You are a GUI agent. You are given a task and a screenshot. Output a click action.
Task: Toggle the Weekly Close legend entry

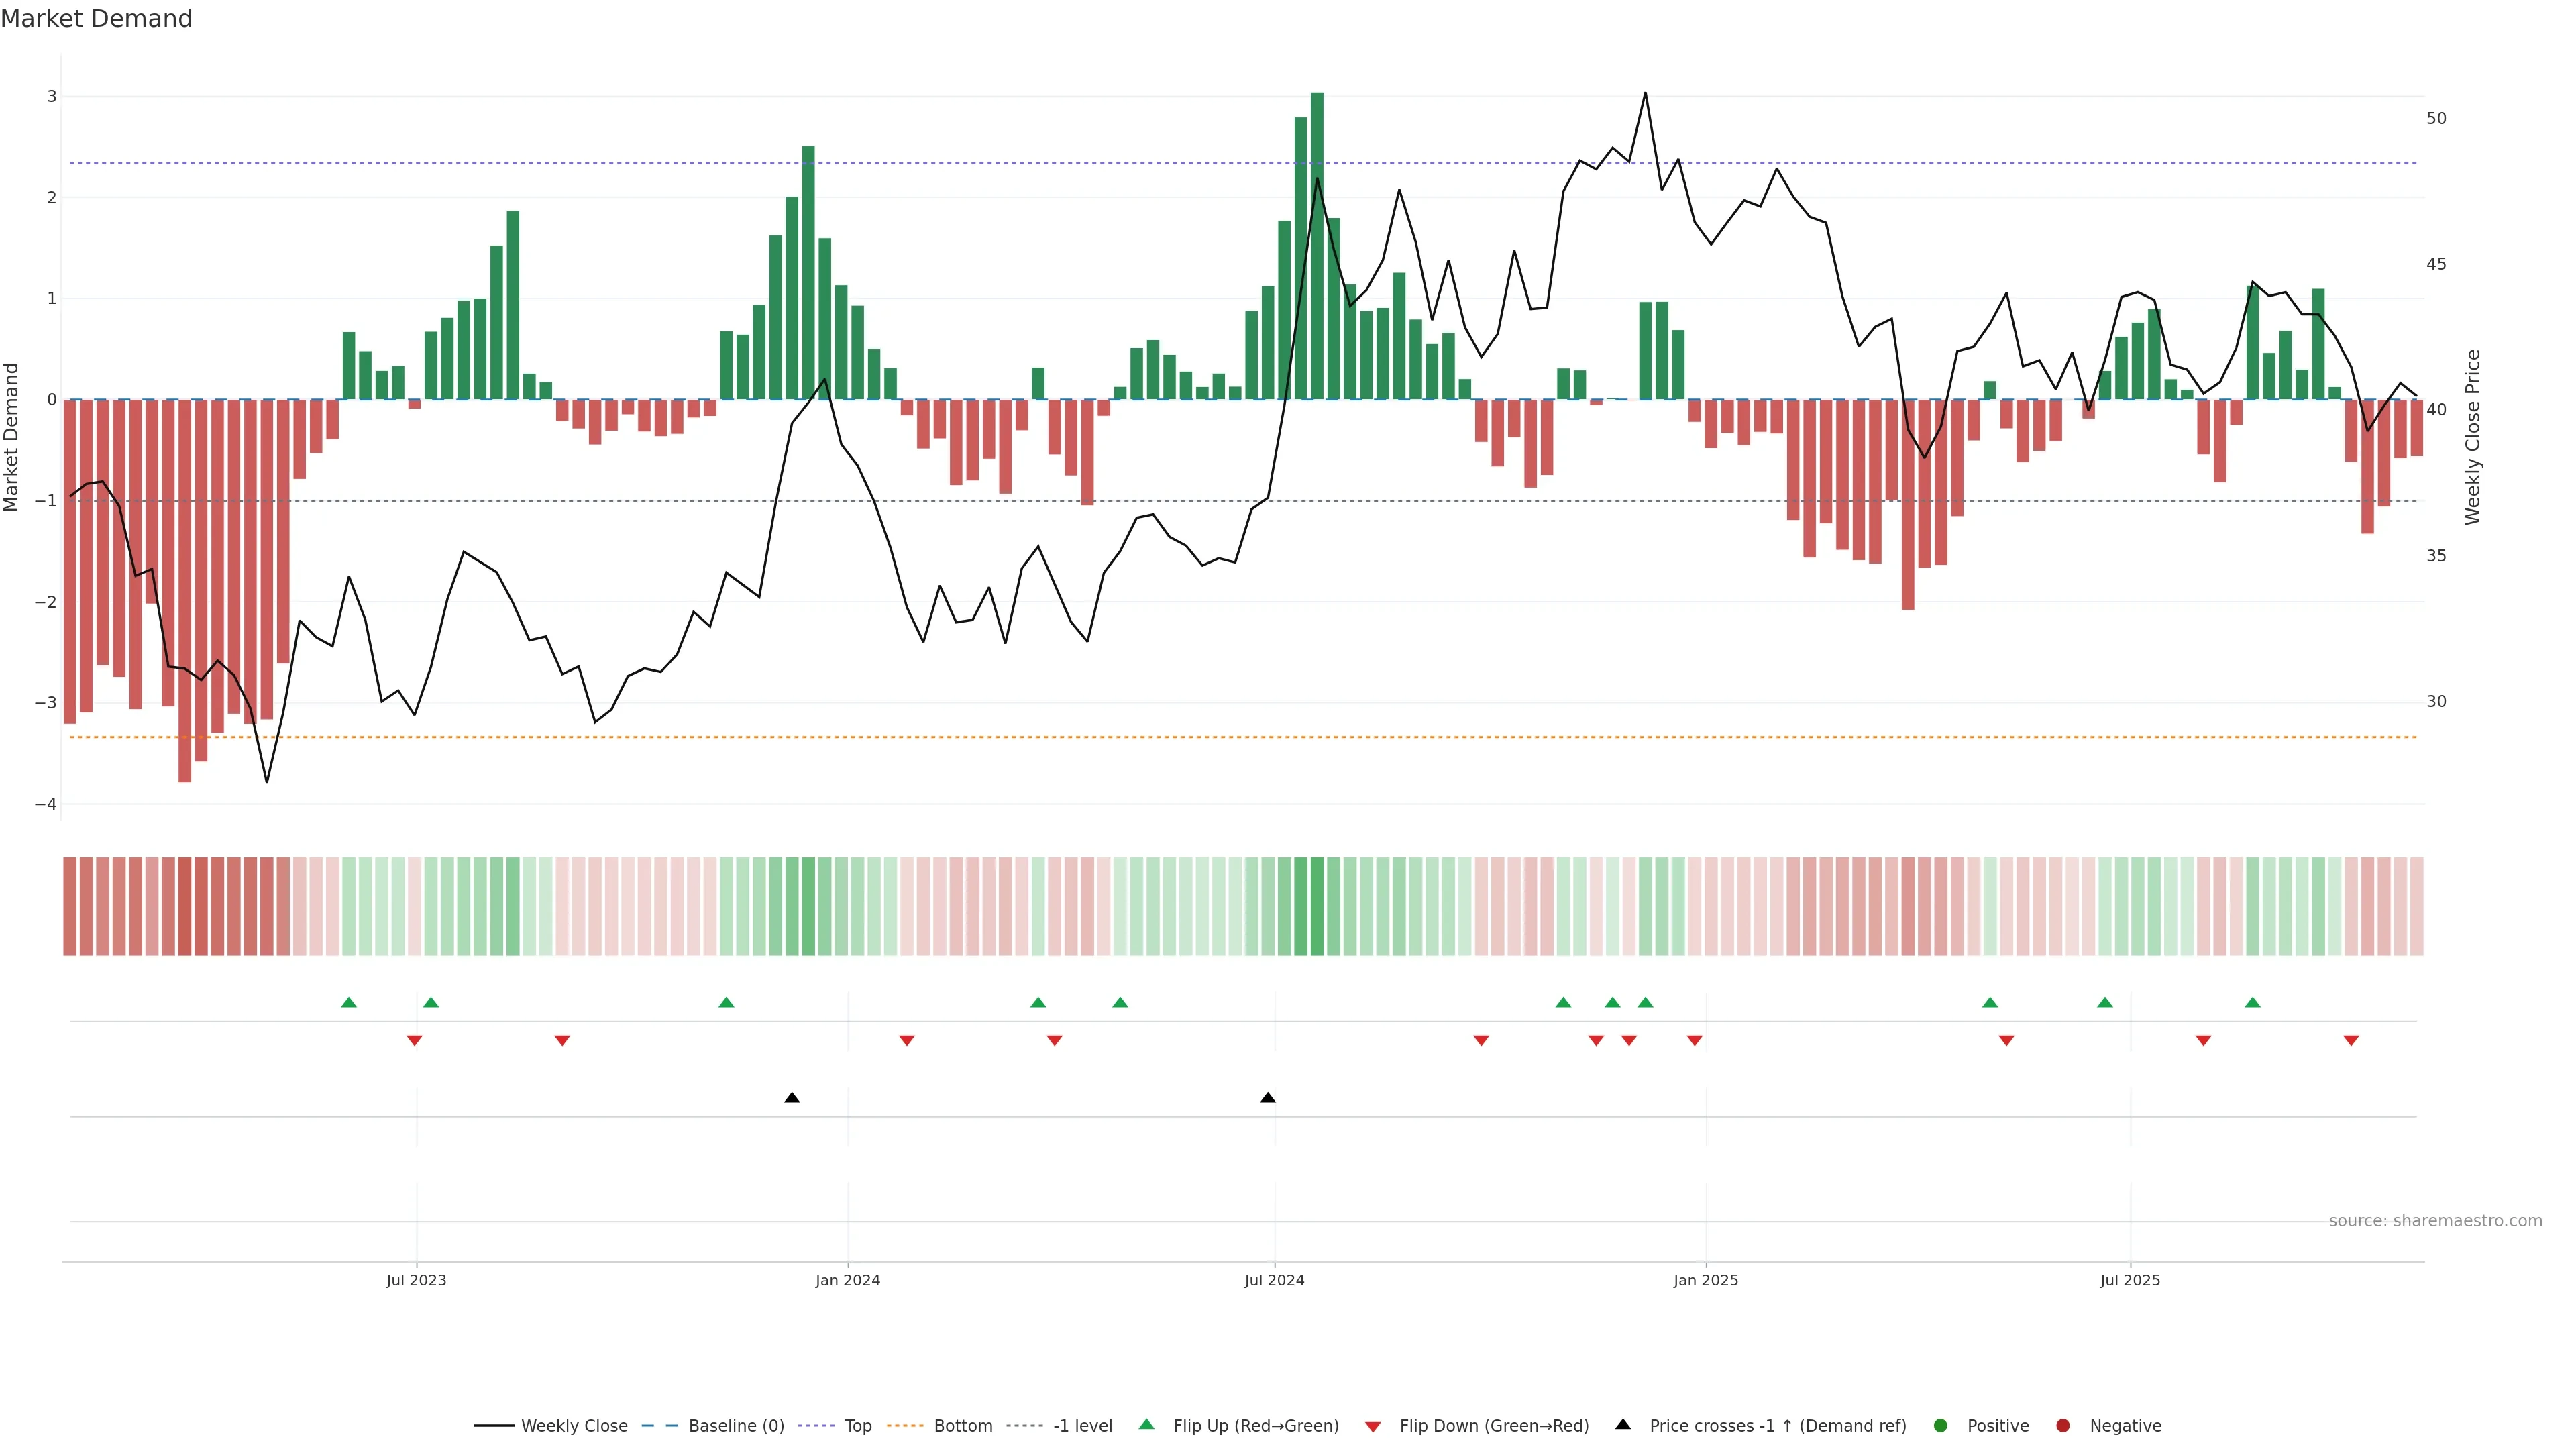574,1425
